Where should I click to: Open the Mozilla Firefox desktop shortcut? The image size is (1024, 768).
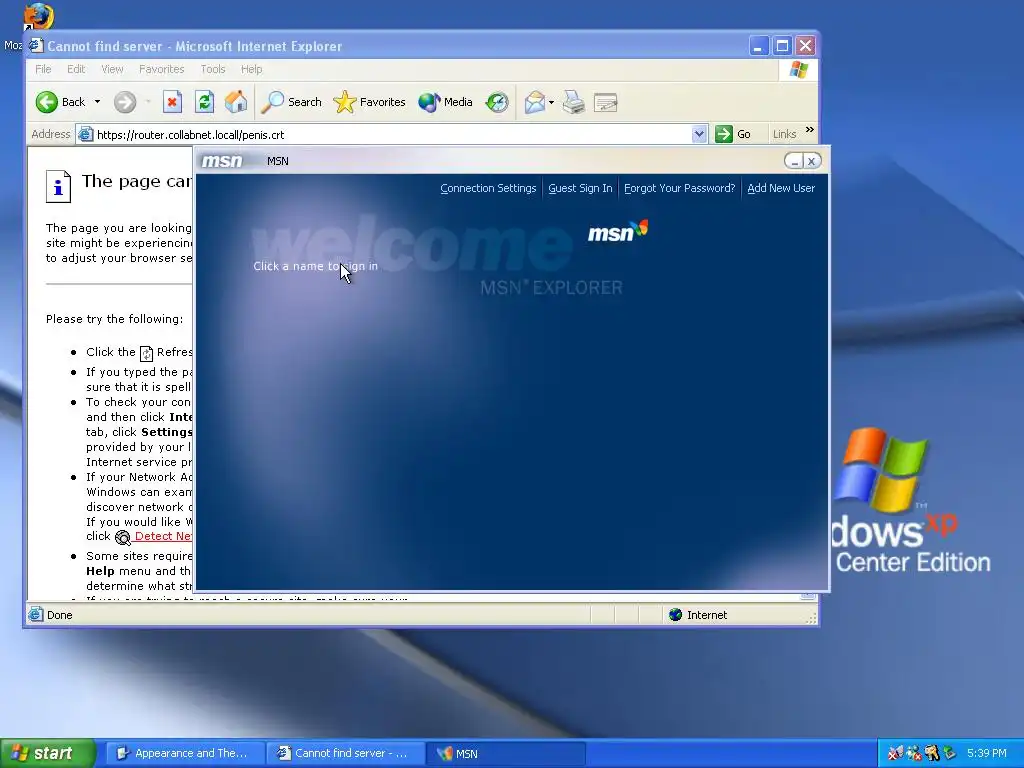[x=38, y=18]
